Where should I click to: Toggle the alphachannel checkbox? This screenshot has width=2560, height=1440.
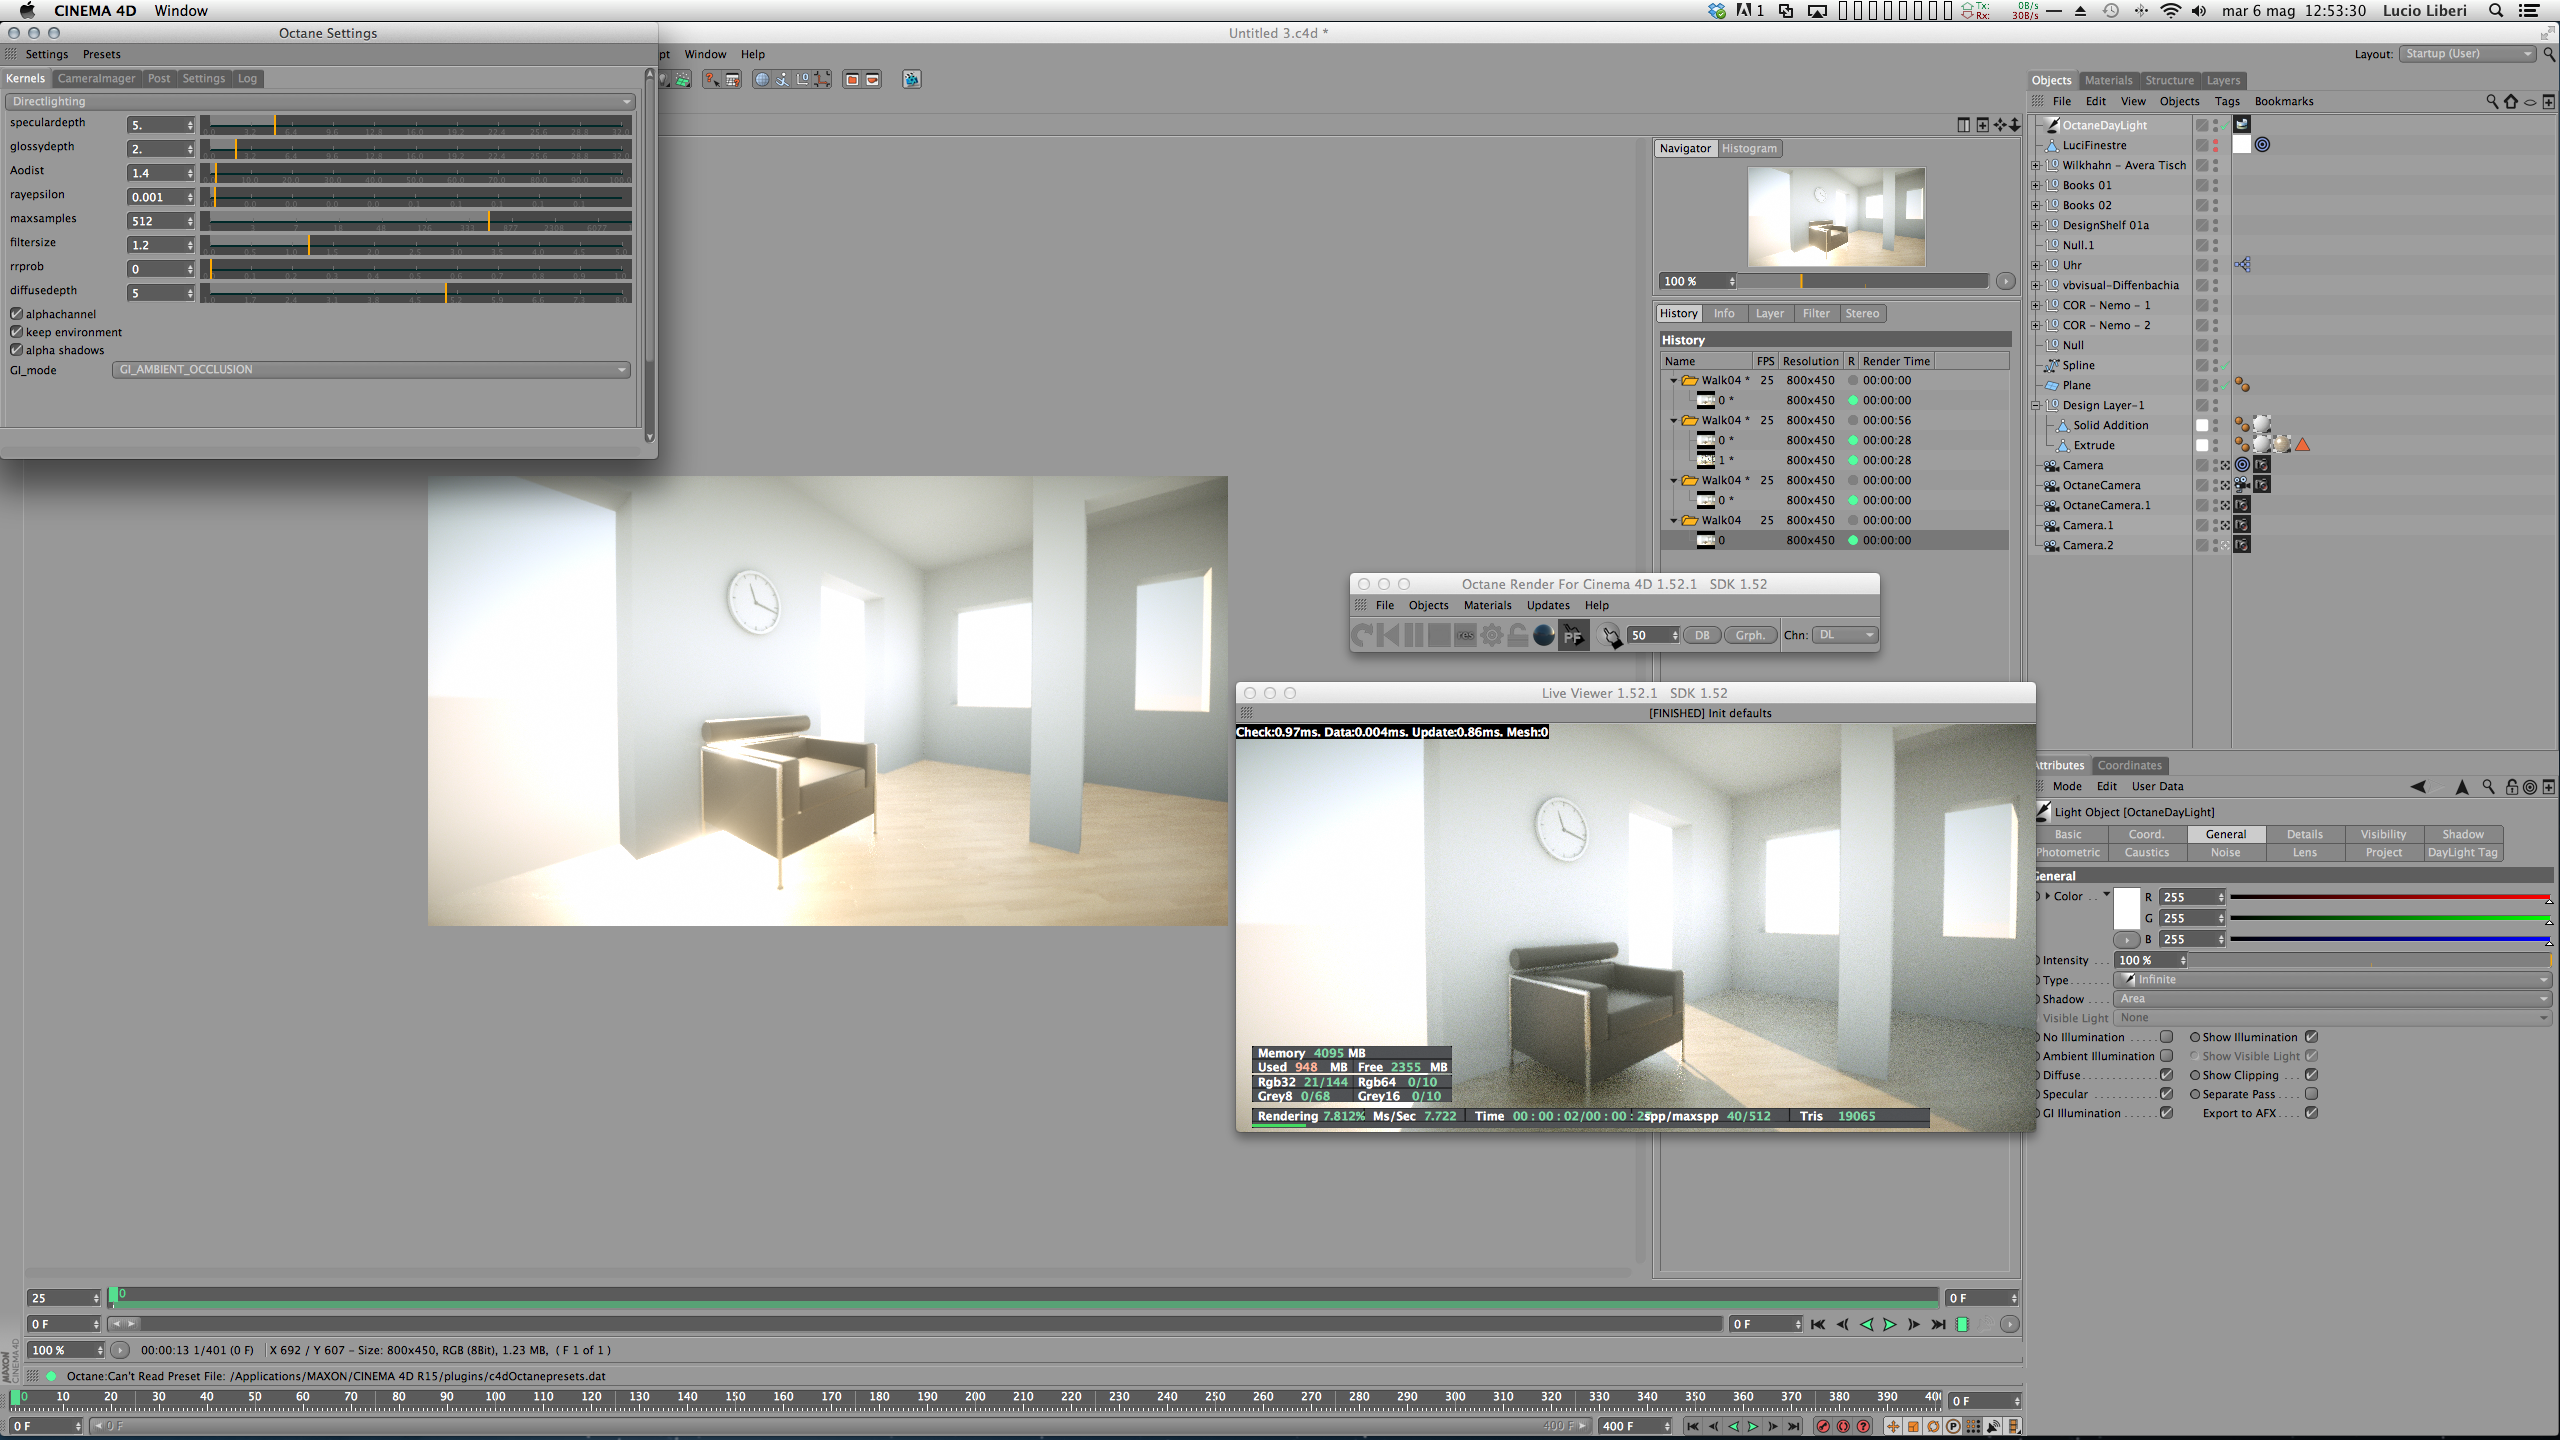pos(16,314)
